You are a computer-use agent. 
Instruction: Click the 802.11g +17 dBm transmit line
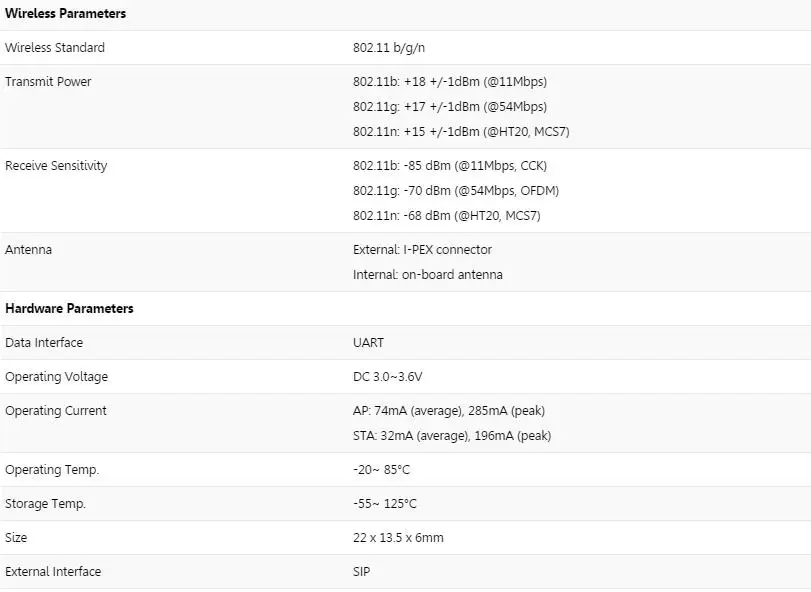coord(450,107)
